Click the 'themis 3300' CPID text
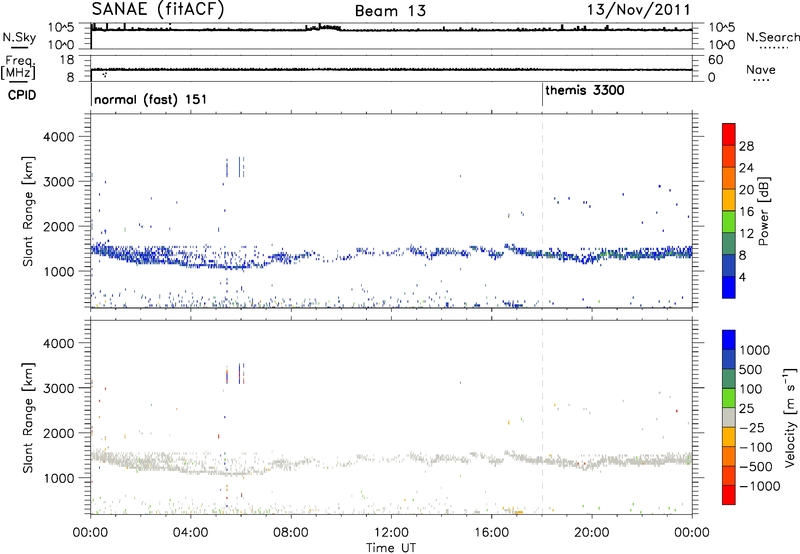 585,91
